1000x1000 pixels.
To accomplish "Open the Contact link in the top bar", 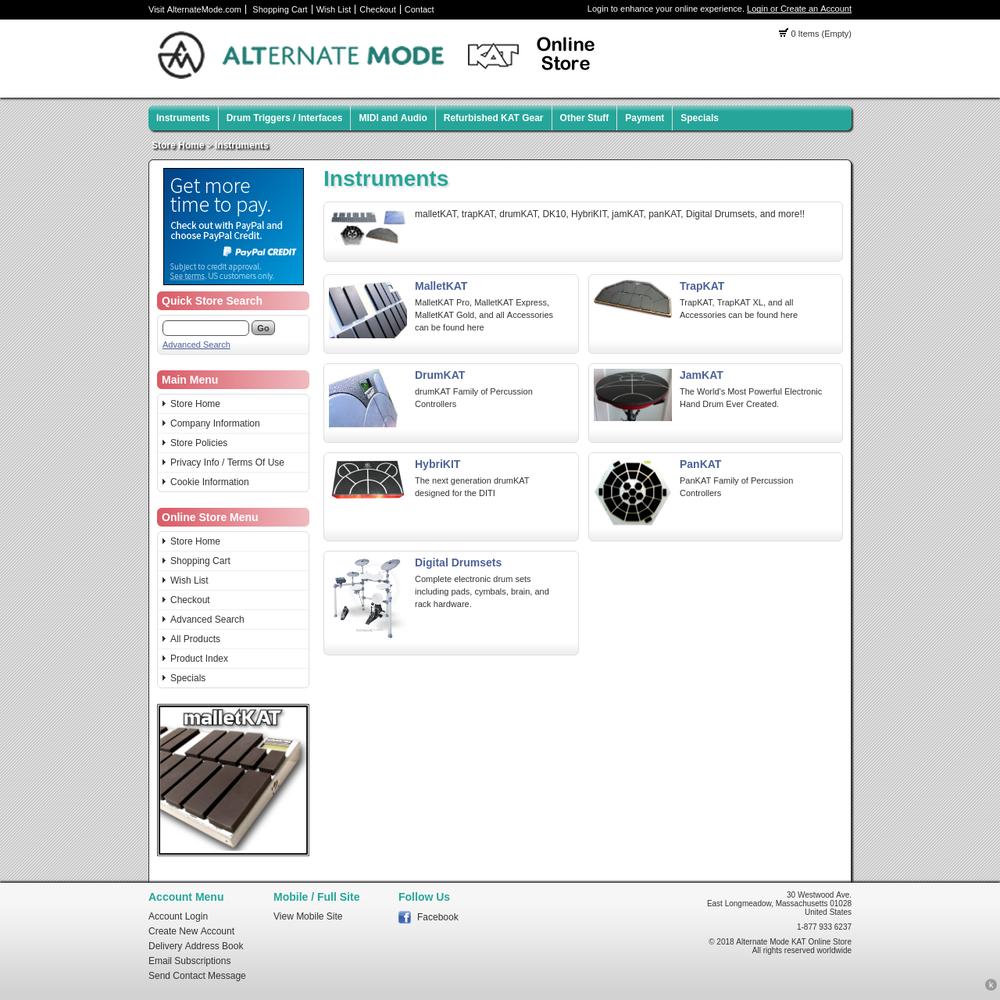I will pyautogui.click(x=419, y=10).
